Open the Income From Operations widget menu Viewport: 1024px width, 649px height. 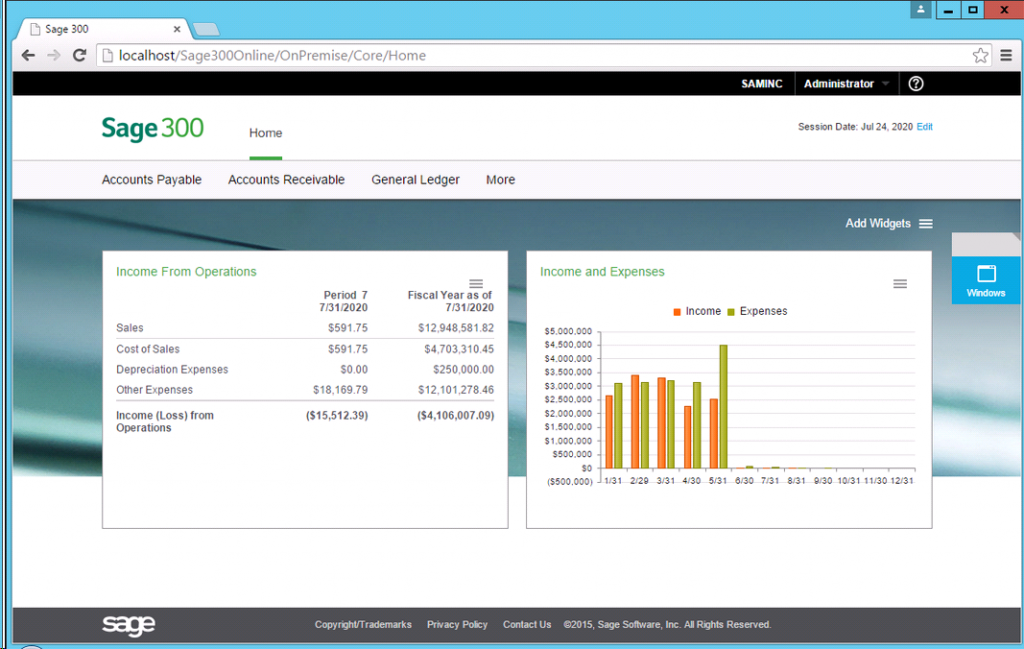477,283
